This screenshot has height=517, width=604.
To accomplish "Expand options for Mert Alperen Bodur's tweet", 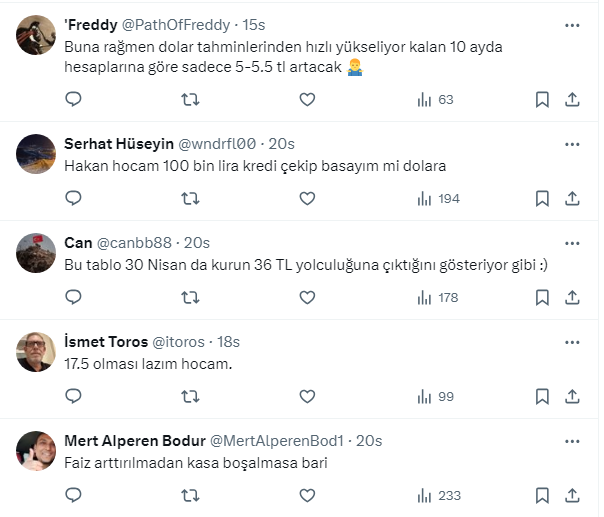I will pyautogui.click(x=572, y=441).
